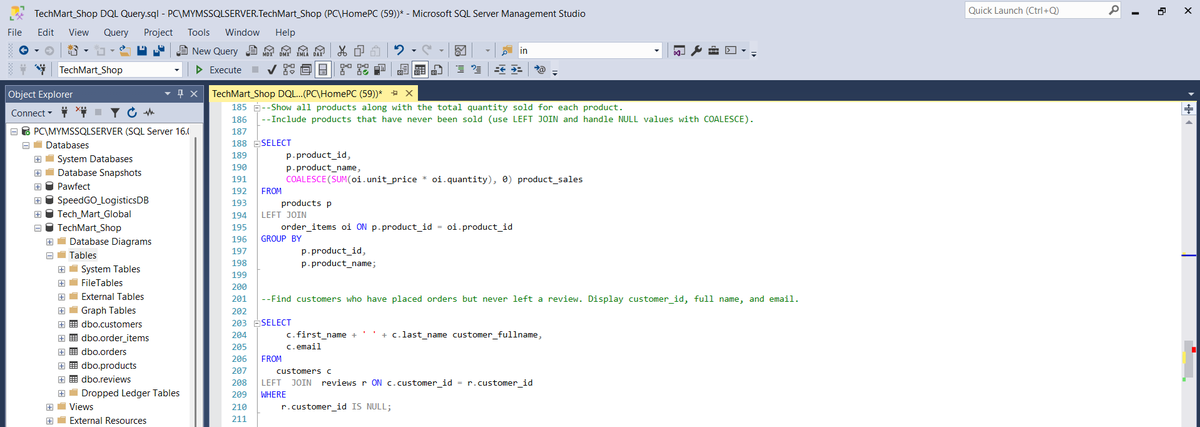Select dbo.products table

point(111,366)
